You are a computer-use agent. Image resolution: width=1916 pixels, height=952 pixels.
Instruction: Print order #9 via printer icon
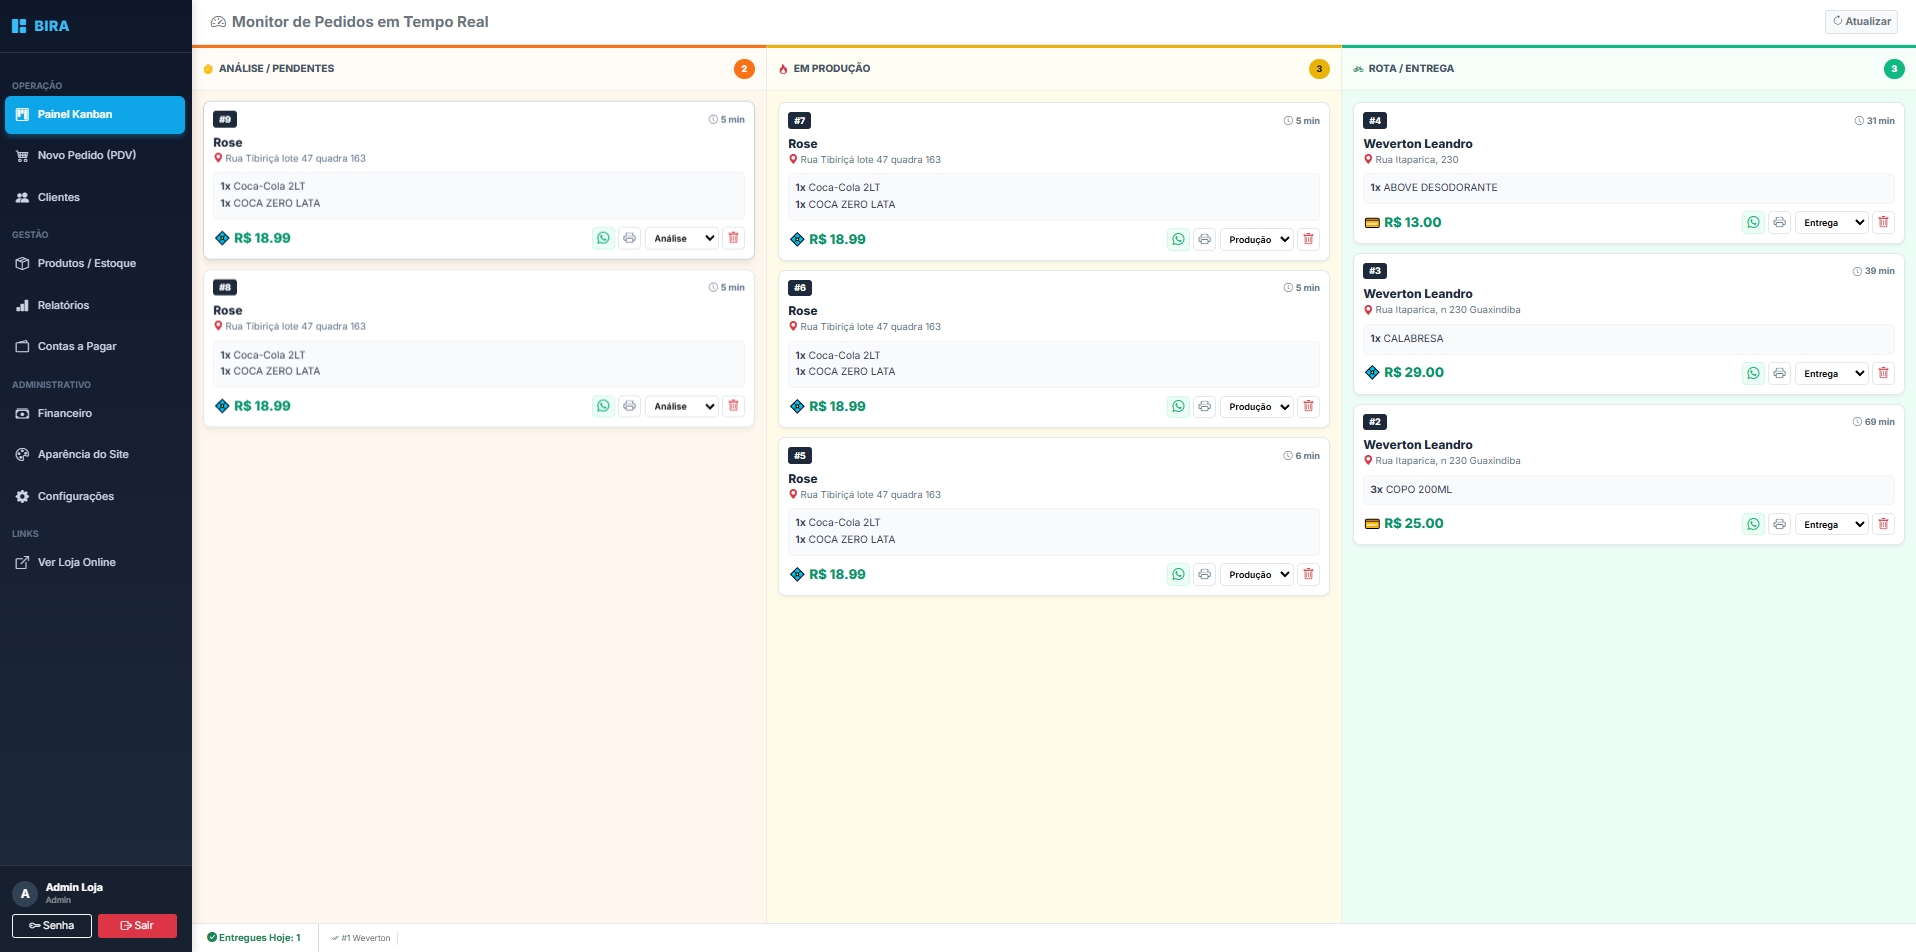click(x=629, y=238)
